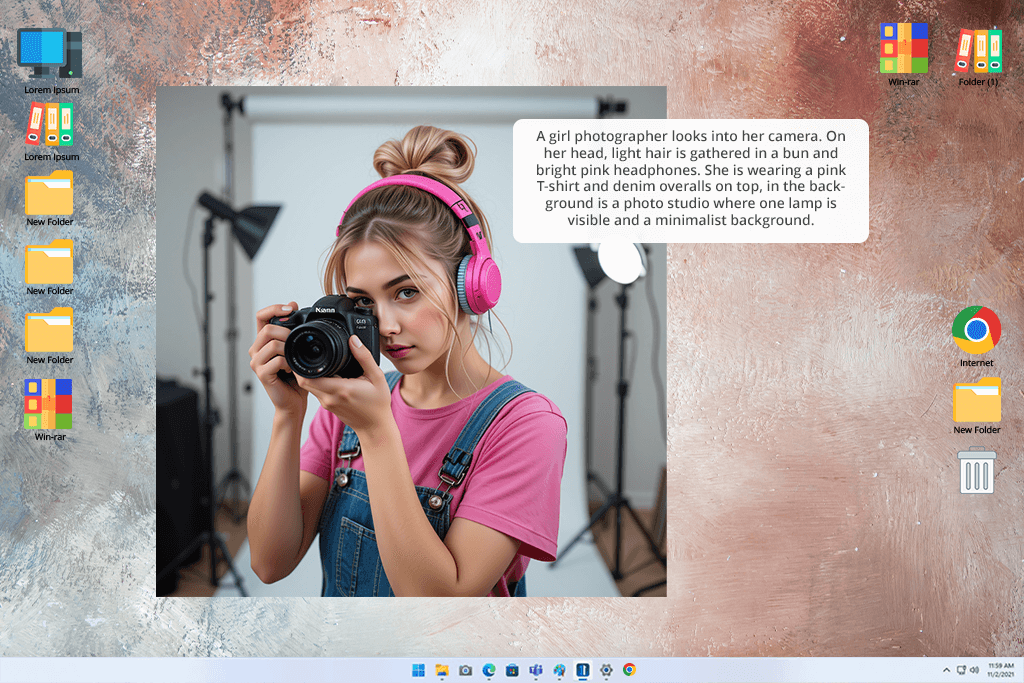The image size is (1024, 683).
Task: Open Settings gear in the taskbar
Action: tap(606, 670)
